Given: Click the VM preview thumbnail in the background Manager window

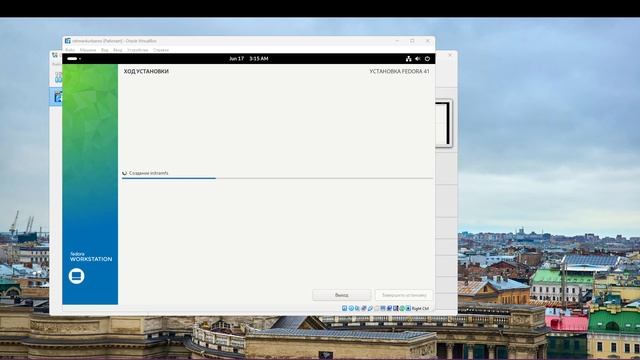Looking at the screenshot, I should pyautogui.click(x=443, y=124).
